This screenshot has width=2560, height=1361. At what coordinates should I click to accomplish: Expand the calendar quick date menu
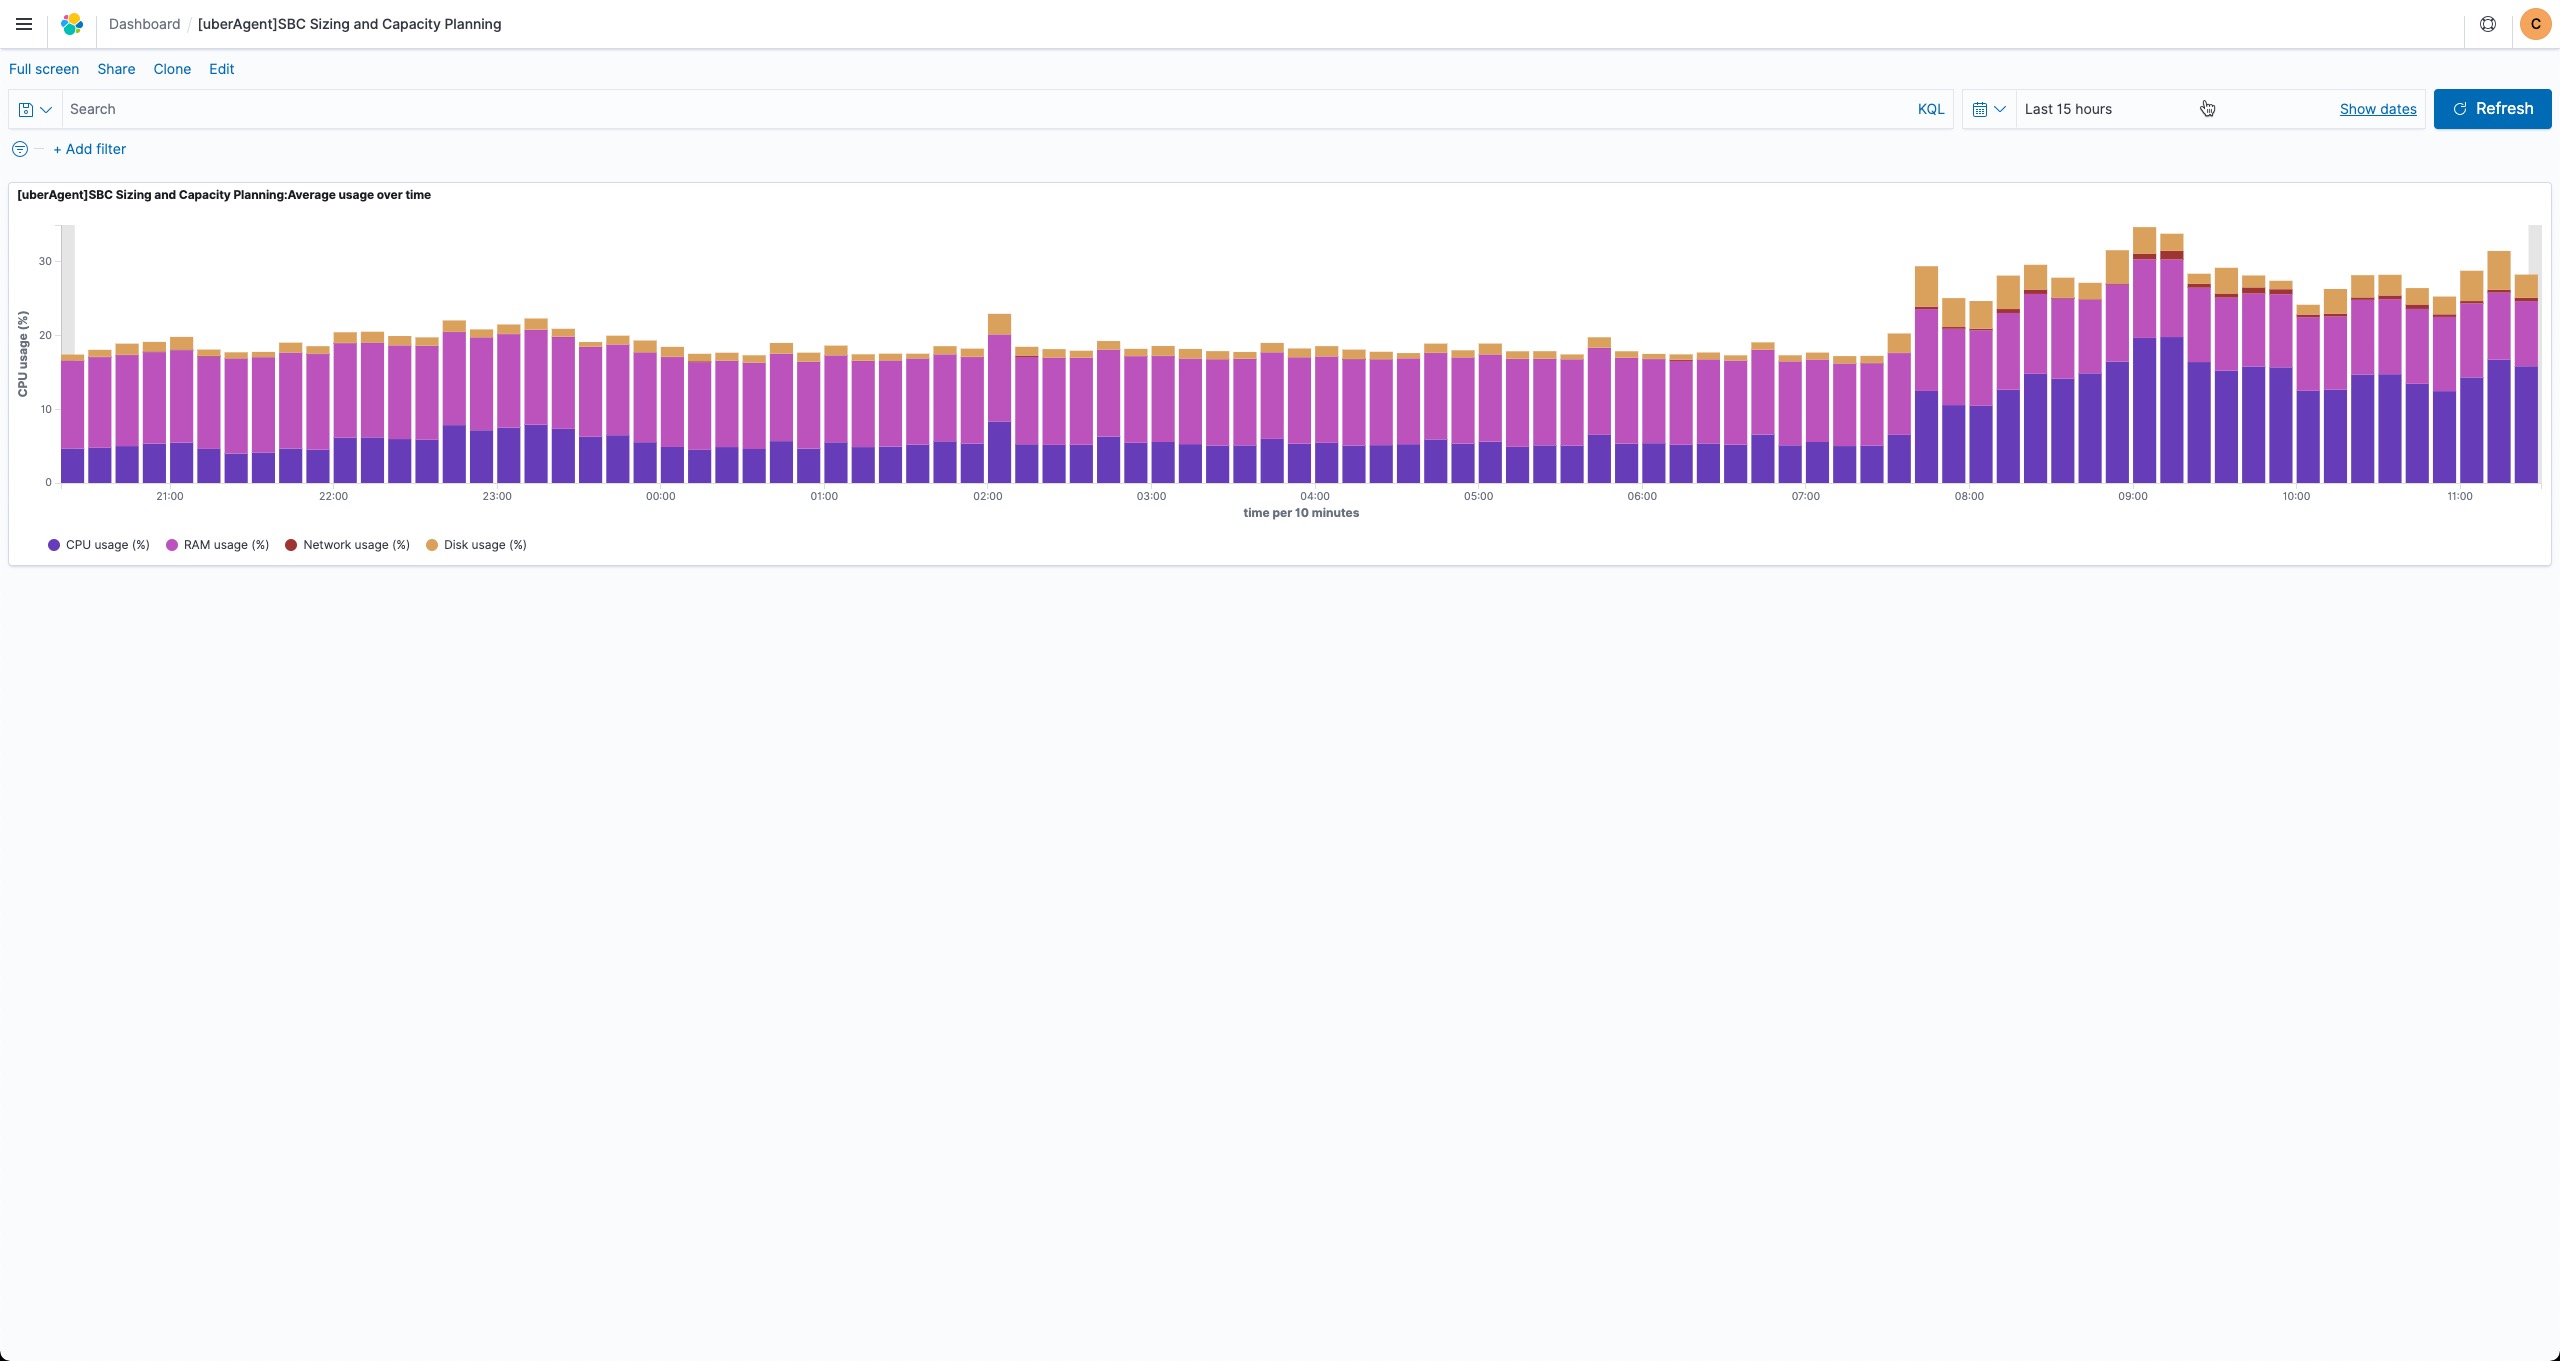[1988, 109]
